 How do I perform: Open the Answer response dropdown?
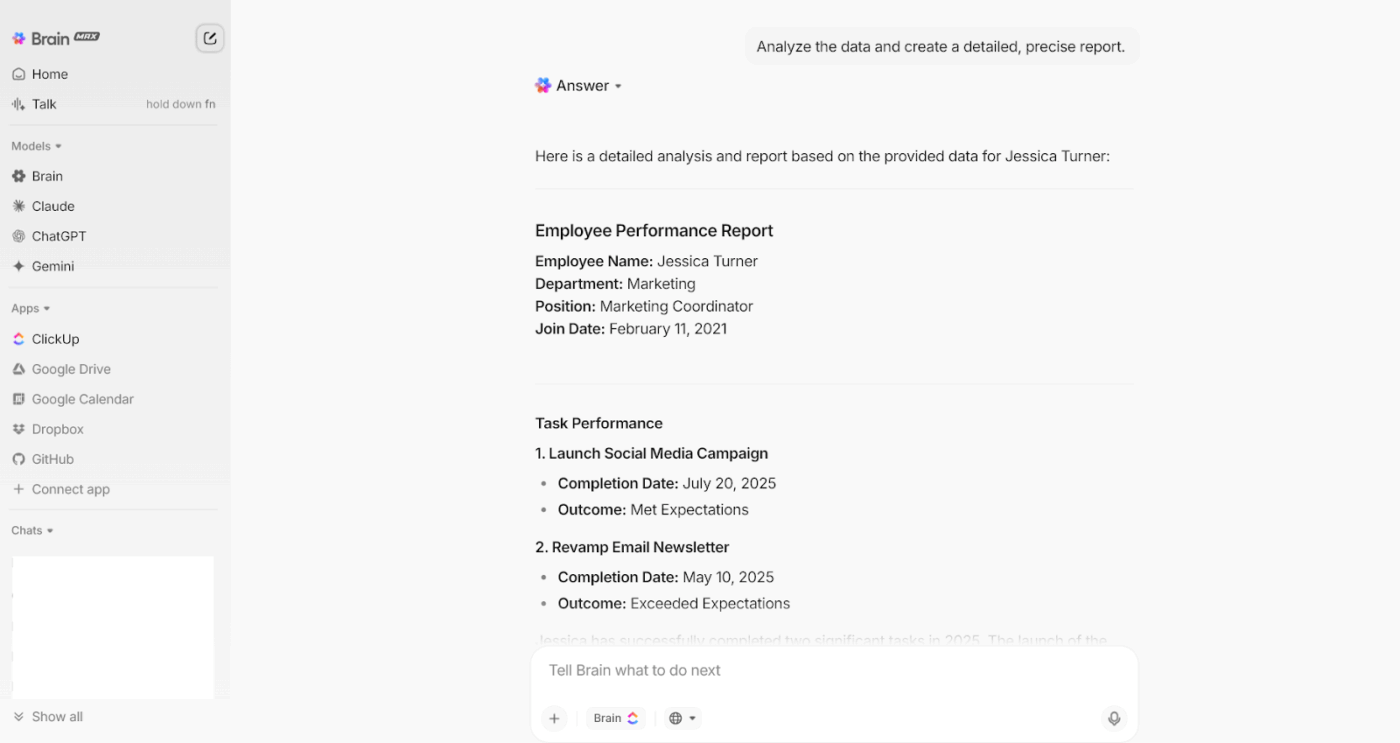618,85
